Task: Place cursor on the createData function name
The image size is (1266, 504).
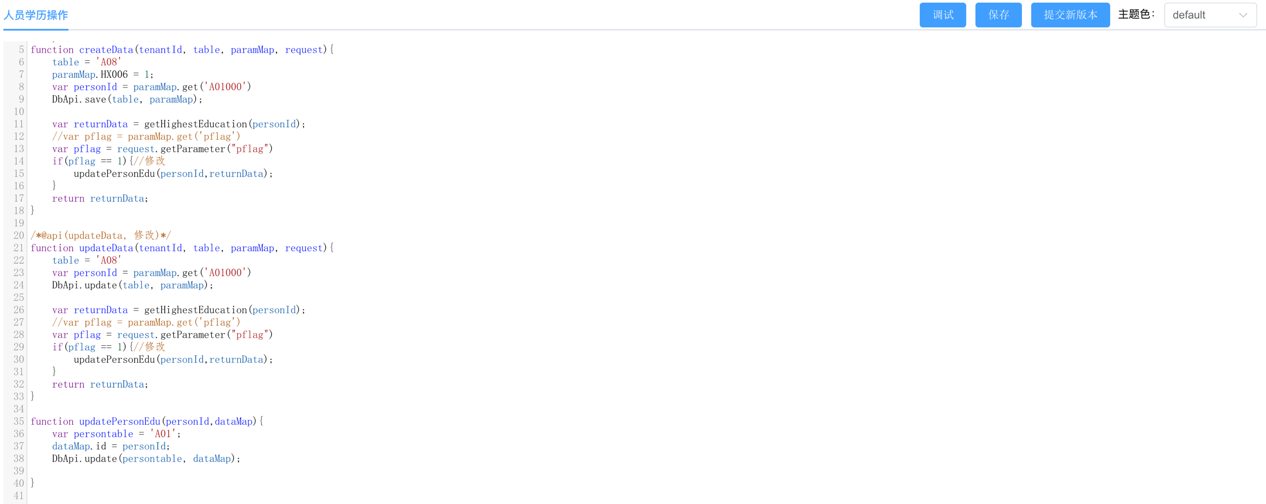Action: [x=106, y=50]
